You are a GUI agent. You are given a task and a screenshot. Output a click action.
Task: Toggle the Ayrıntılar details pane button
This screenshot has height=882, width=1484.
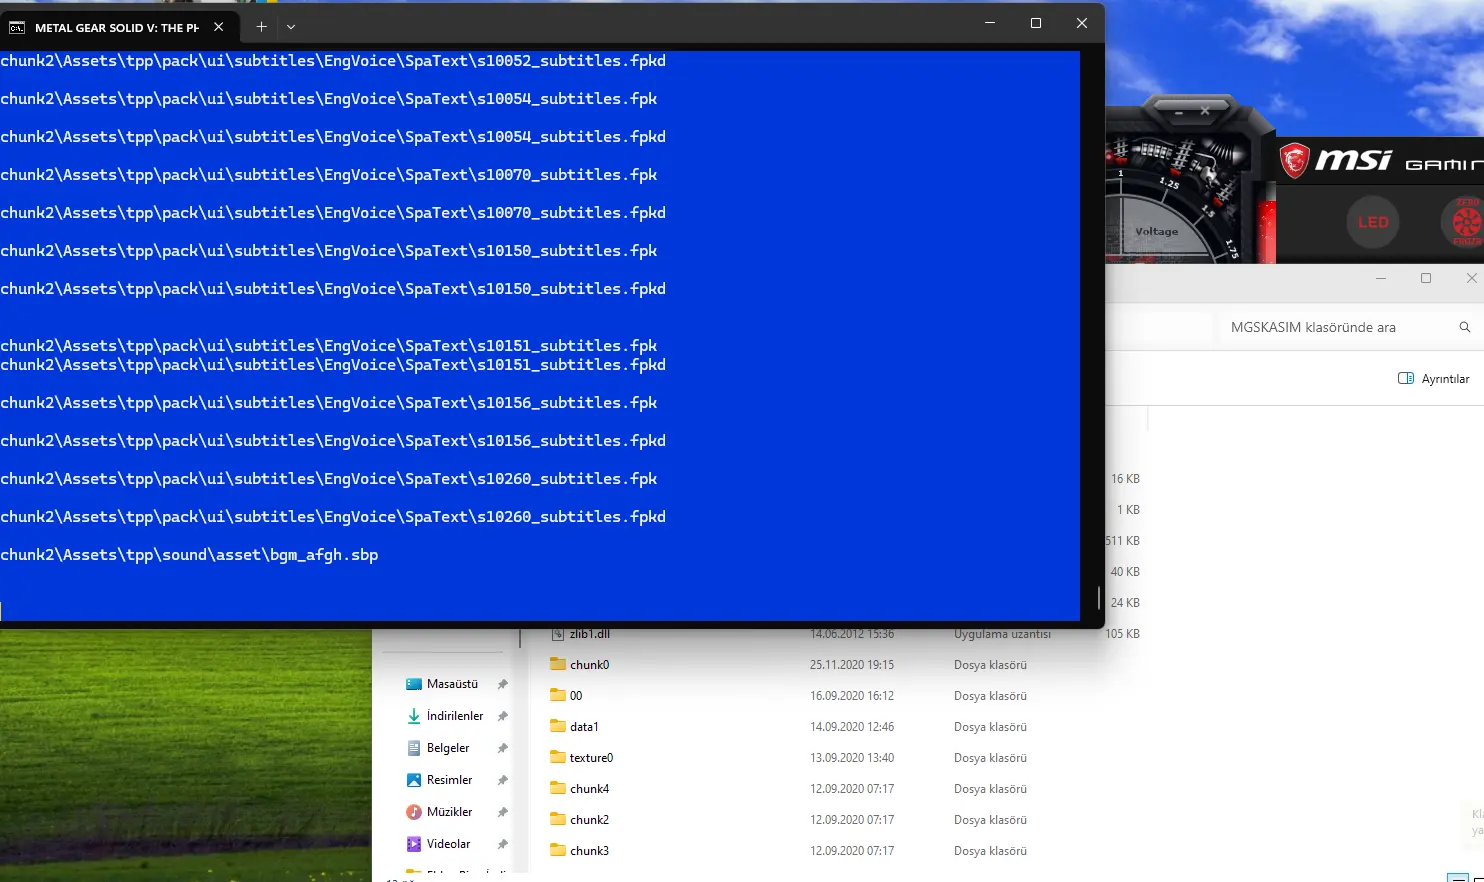tap(1433, 379)
